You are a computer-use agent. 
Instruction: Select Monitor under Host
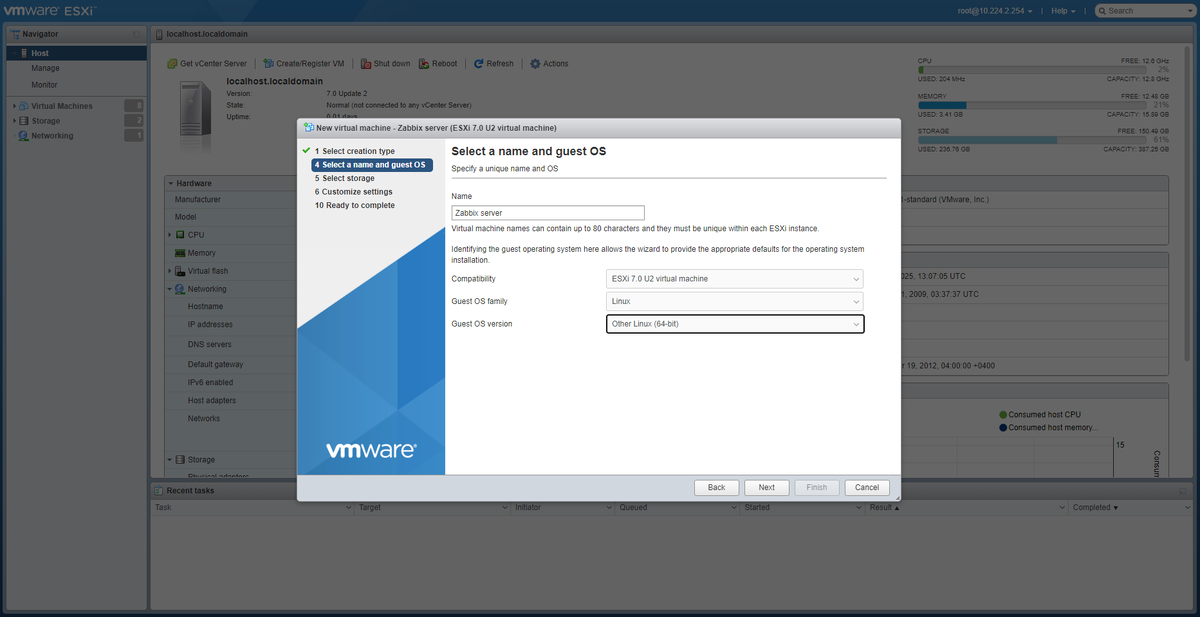click(x=45, y=85)
